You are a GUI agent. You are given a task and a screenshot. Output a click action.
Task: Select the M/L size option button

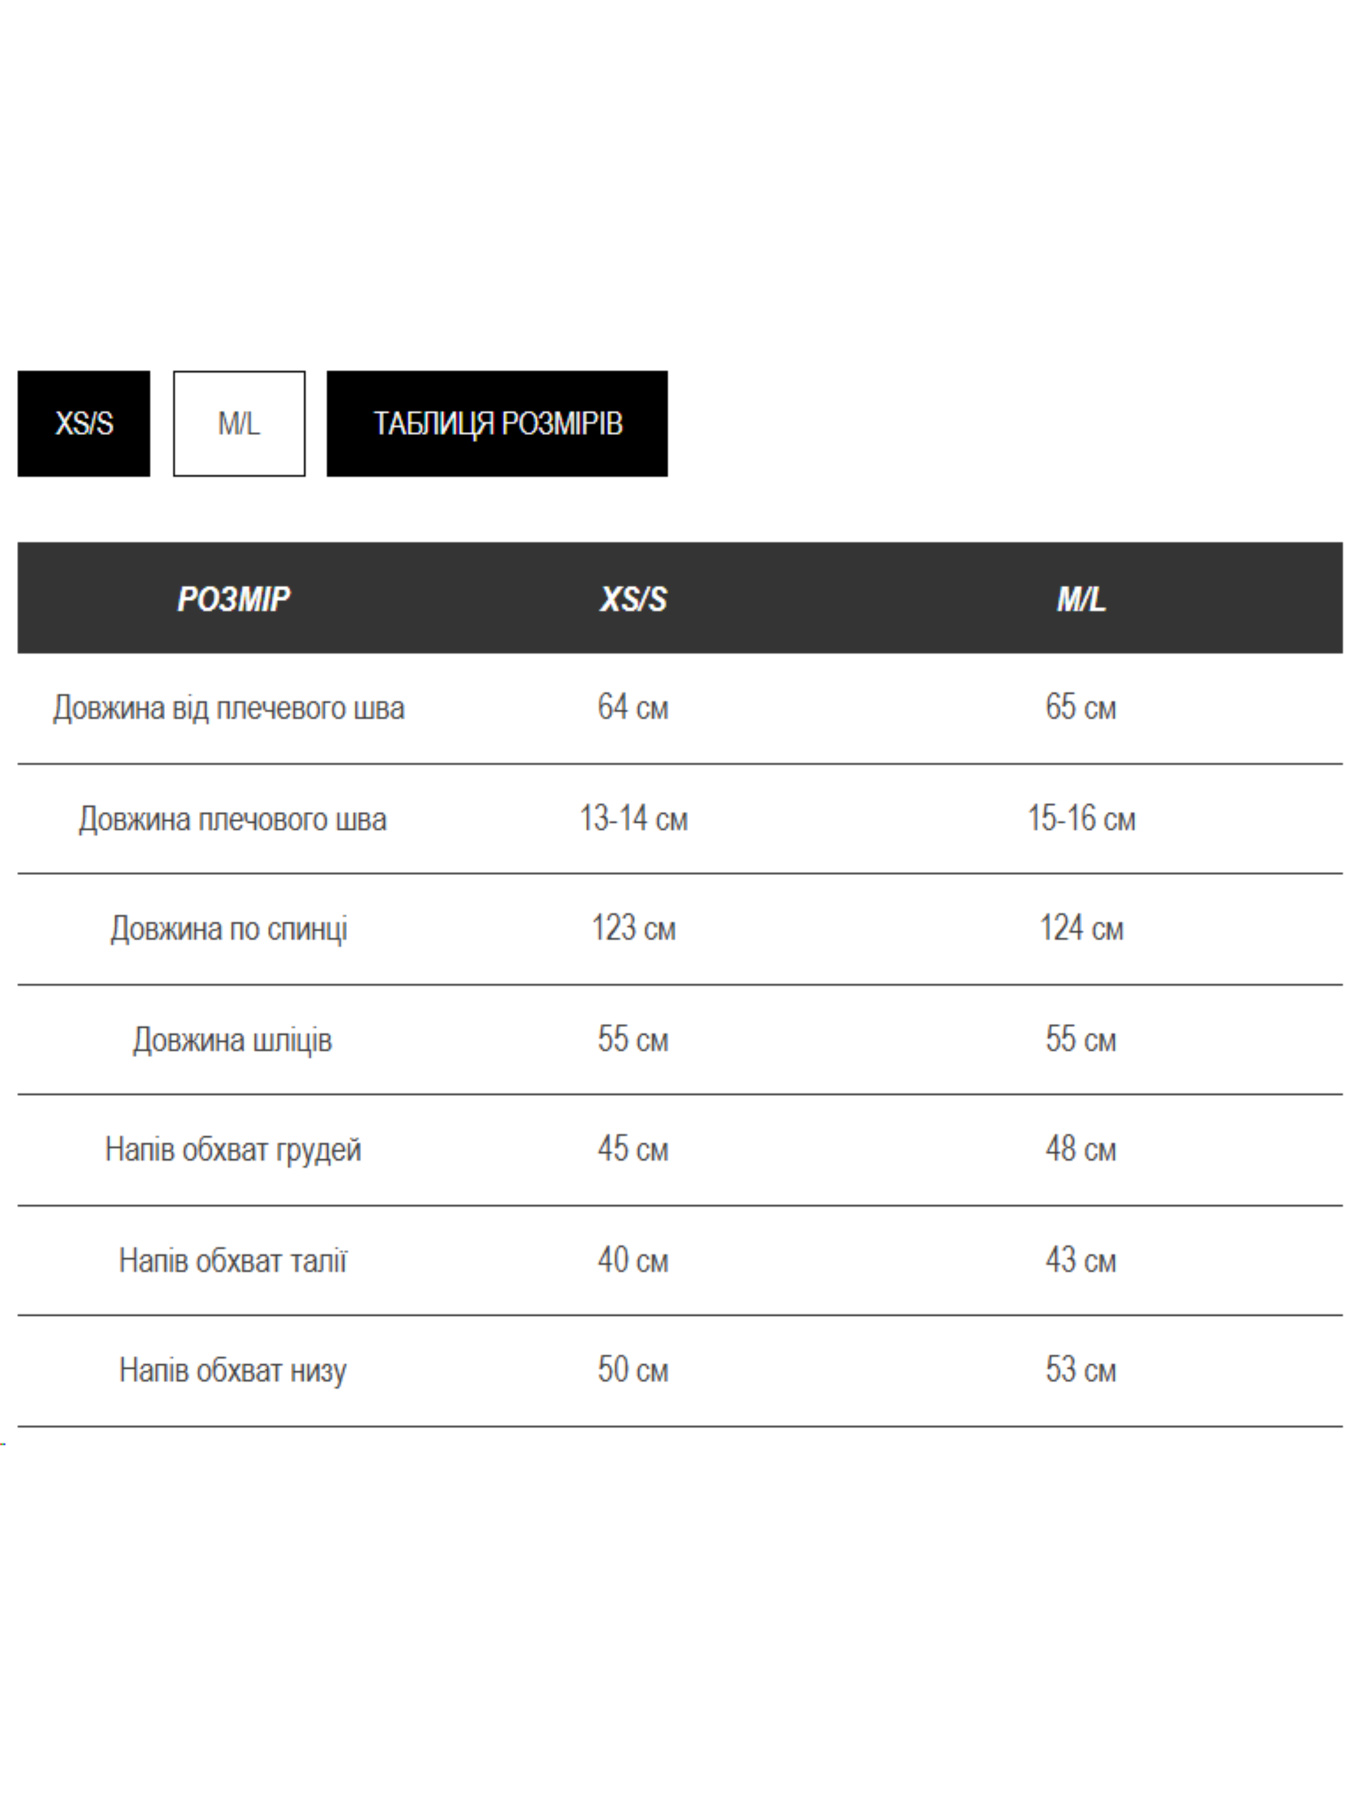click(239, 423)
